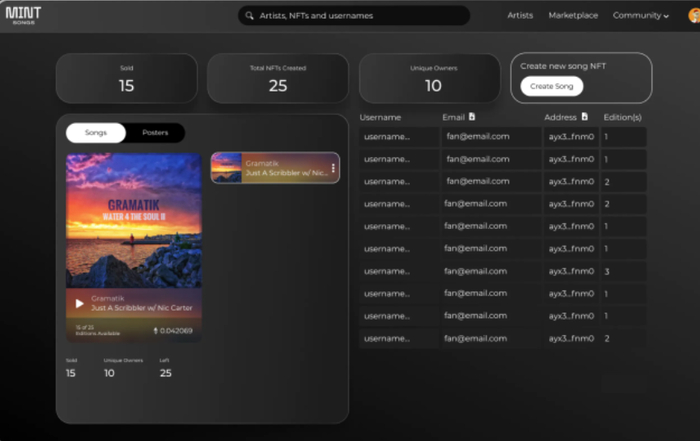The height and width of the screenshot is (441, 700).
Task: Expand the Community dropdown
Action: point(641,16)
